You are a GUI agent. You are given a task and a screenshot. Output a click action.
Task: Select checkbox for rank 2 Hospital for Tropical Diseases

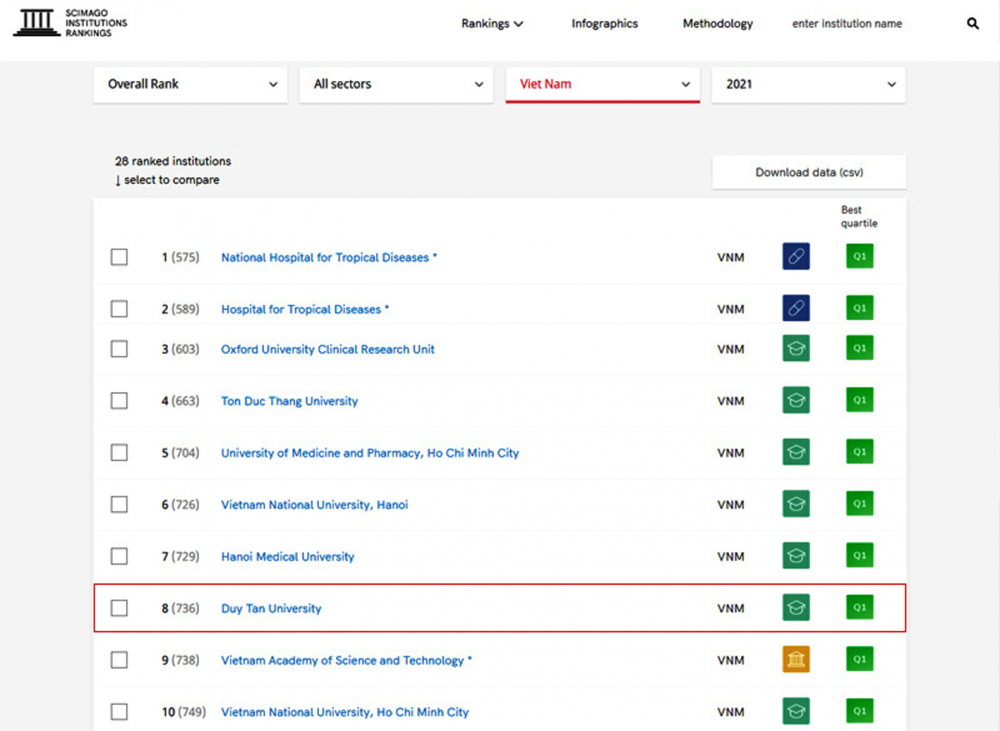(119, 309)
